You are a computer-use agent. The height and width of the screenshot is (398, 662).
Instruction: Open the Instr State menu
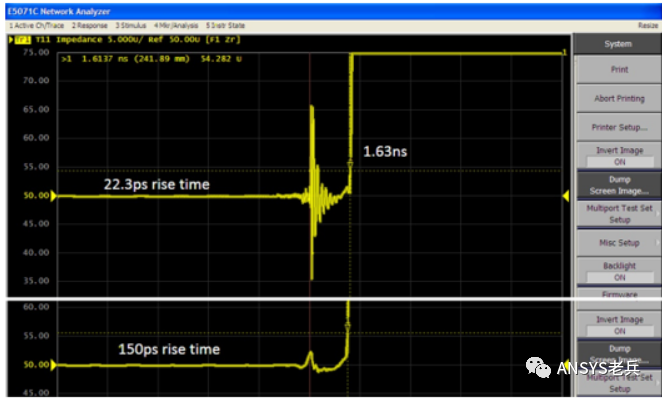pyautogui.click(x=225, y=25)
